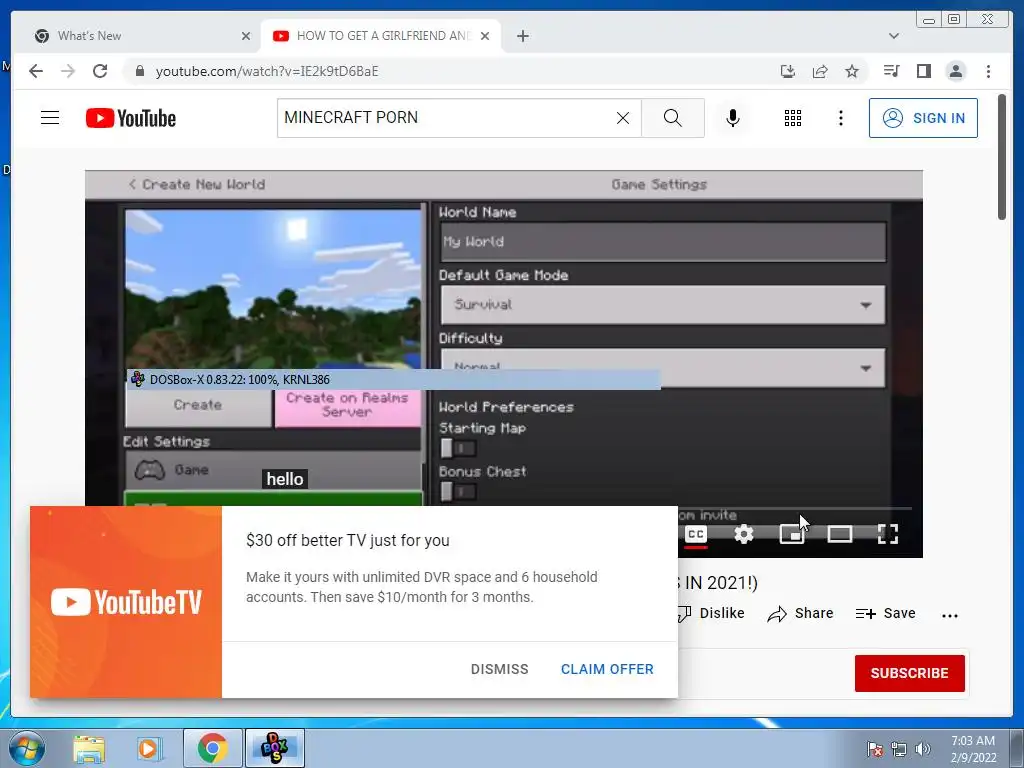Run search with magnifier button
Viewport: 1024px width, 768px height.
pos(673,118)
